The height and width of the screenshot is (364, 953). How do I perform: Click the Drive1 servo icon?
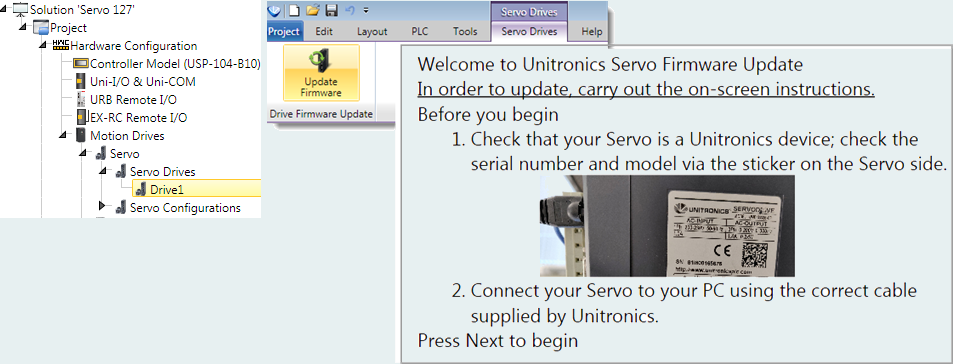(x=141, y=190)
